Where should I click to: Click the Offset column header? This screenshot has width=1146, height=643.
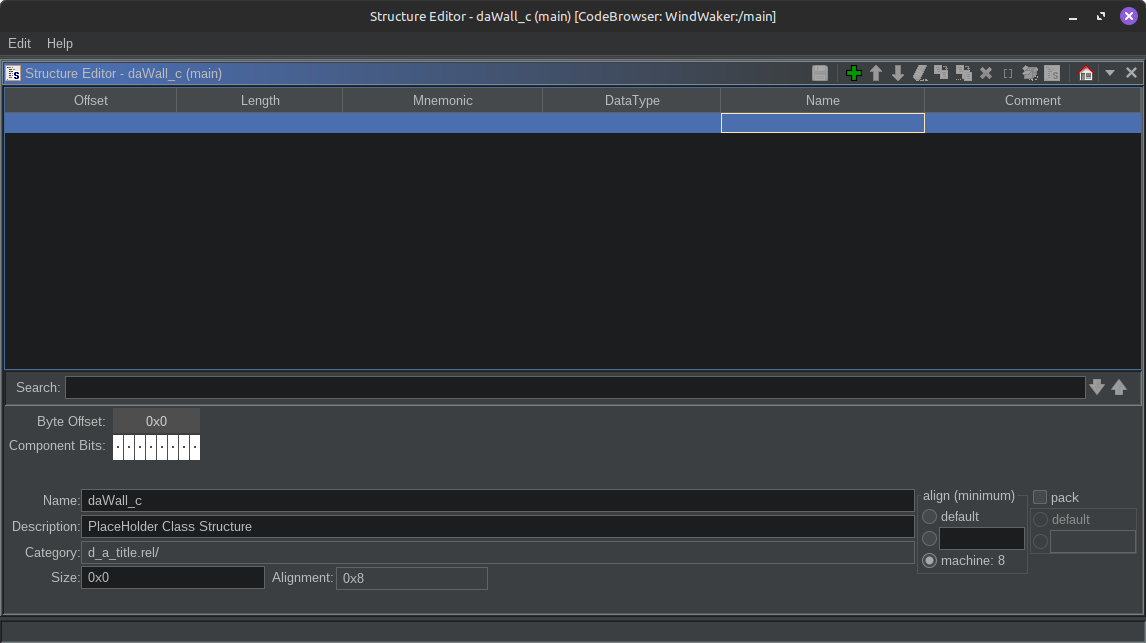click(x=91, y=101)
